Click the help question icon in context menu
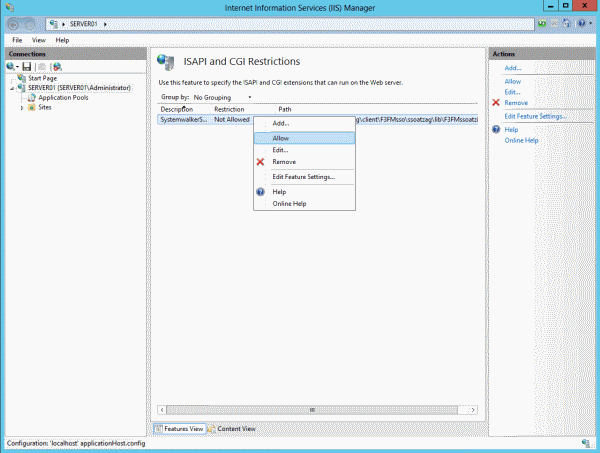This screenshot has width=600, height=453. click(x=260, y=192)
